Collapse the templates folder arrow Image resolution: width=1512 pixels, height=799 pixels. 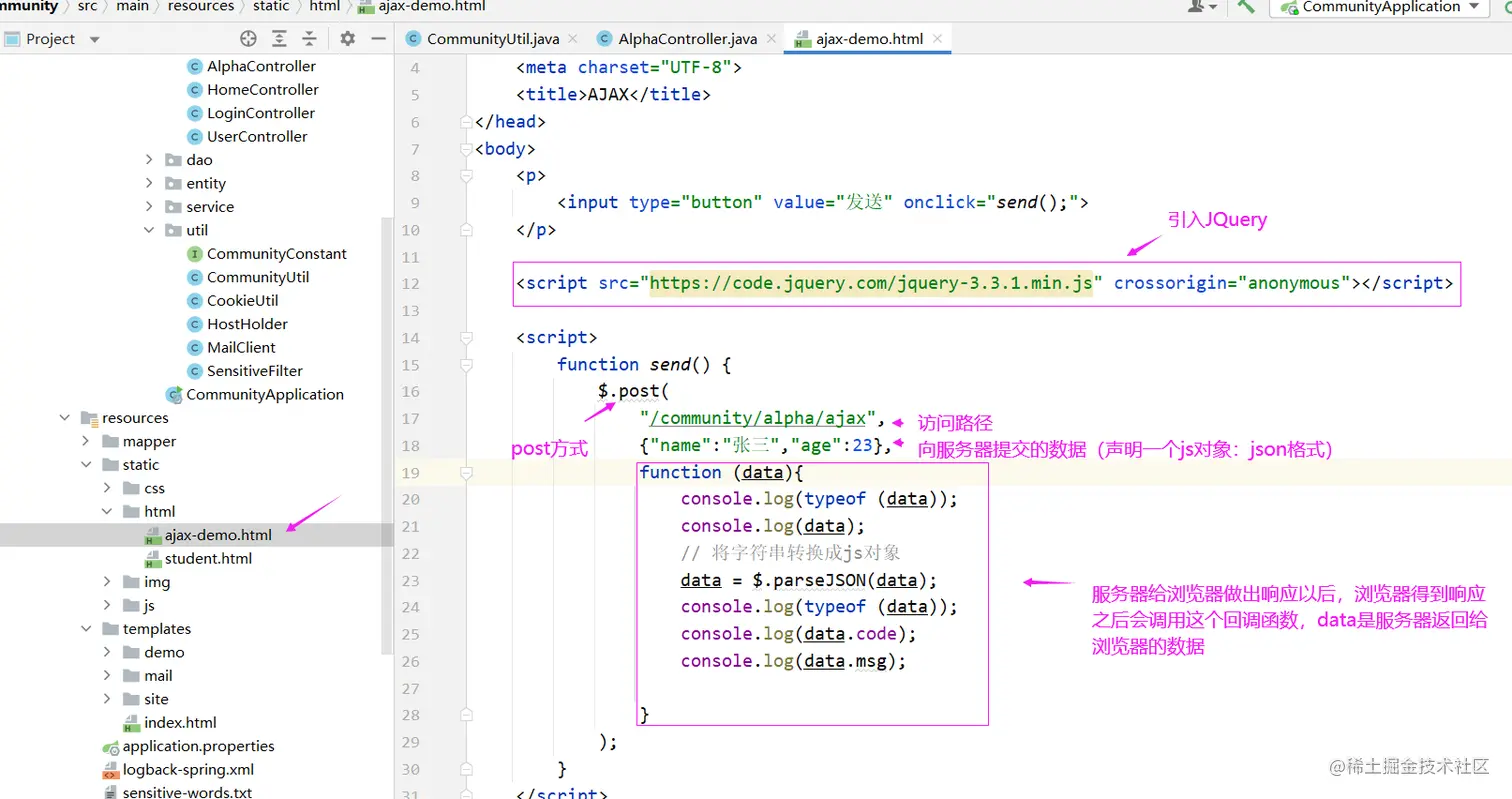coord(86,629)
